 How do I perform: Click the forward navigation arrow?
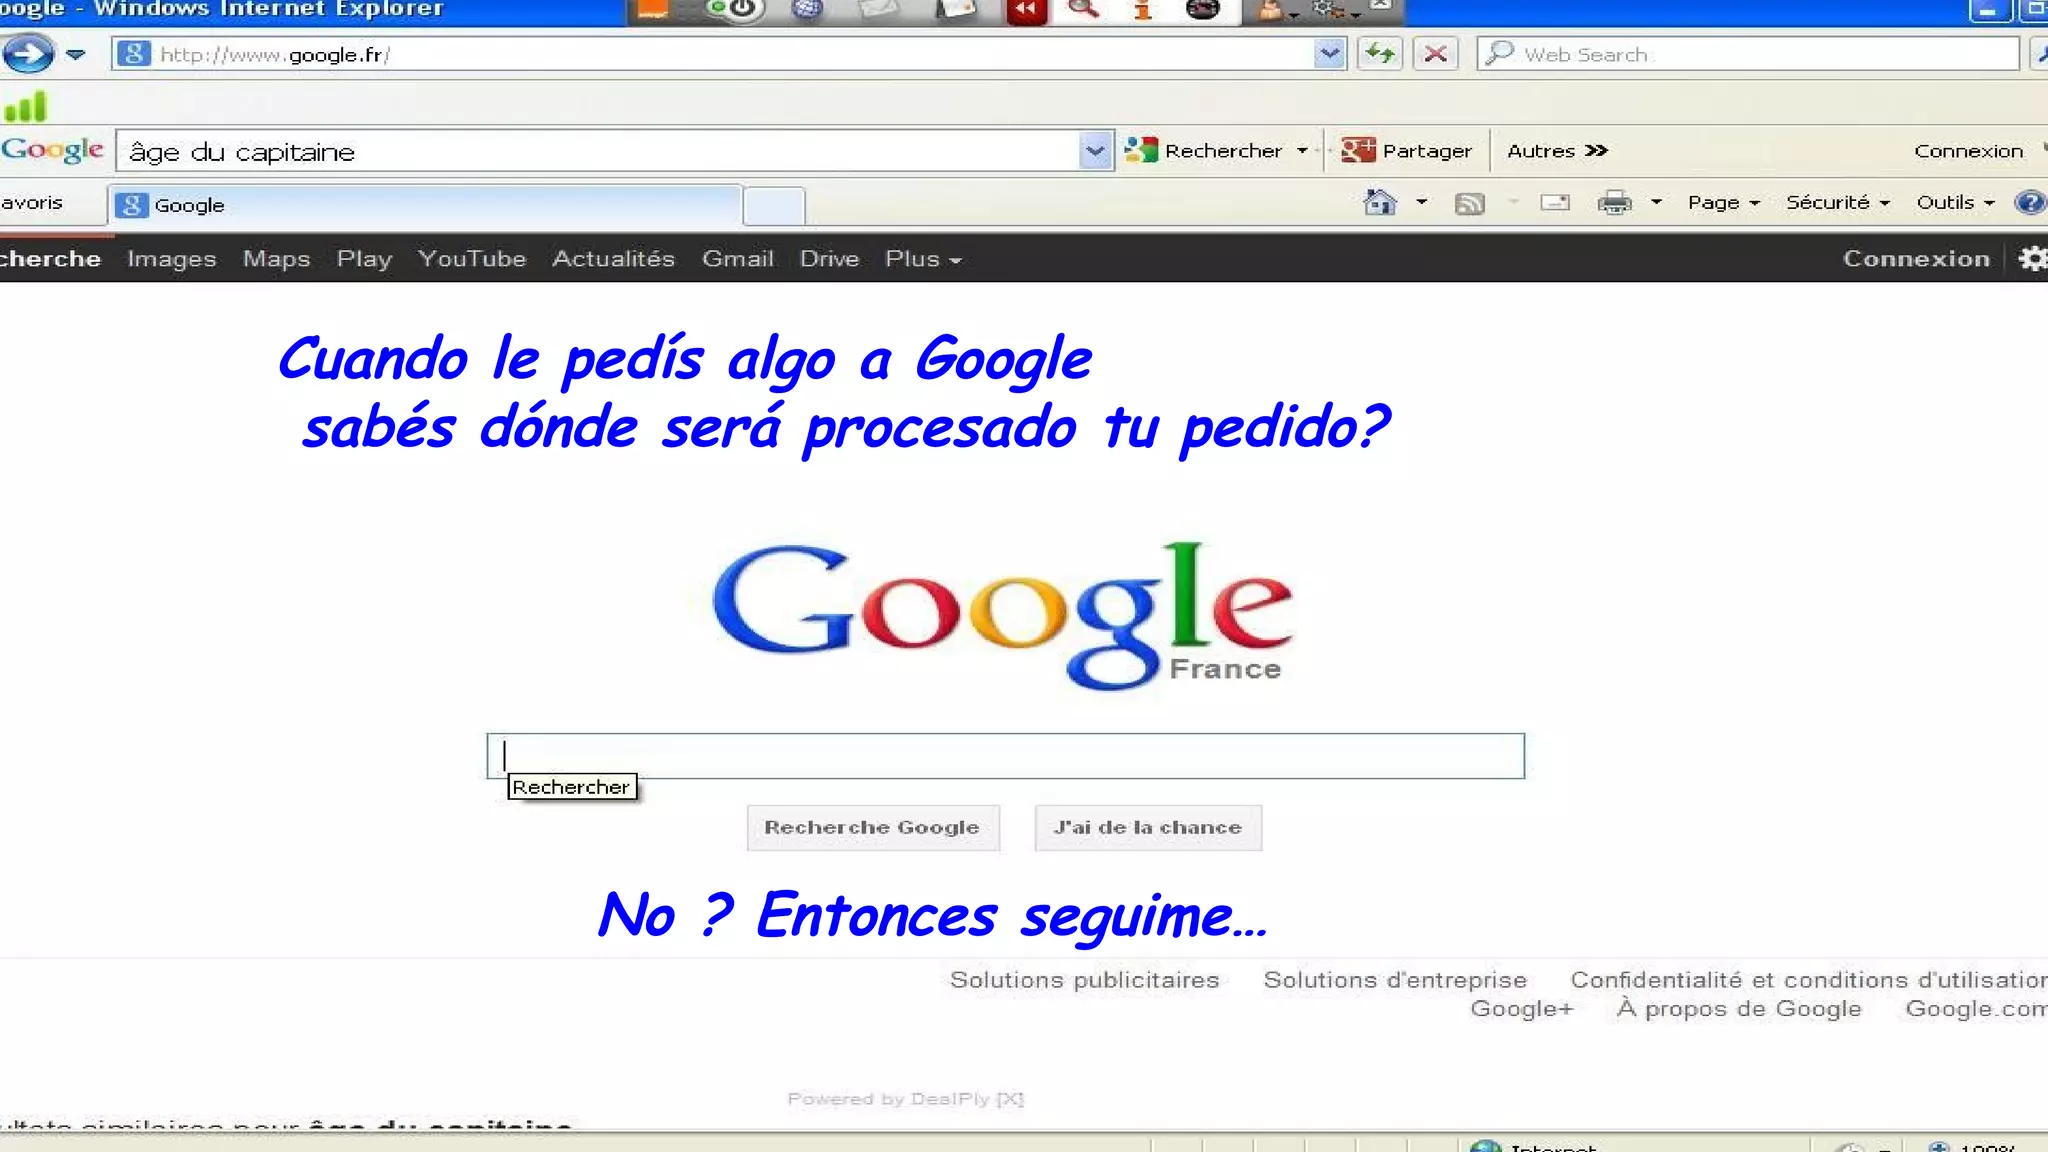(x=28, y=54)
